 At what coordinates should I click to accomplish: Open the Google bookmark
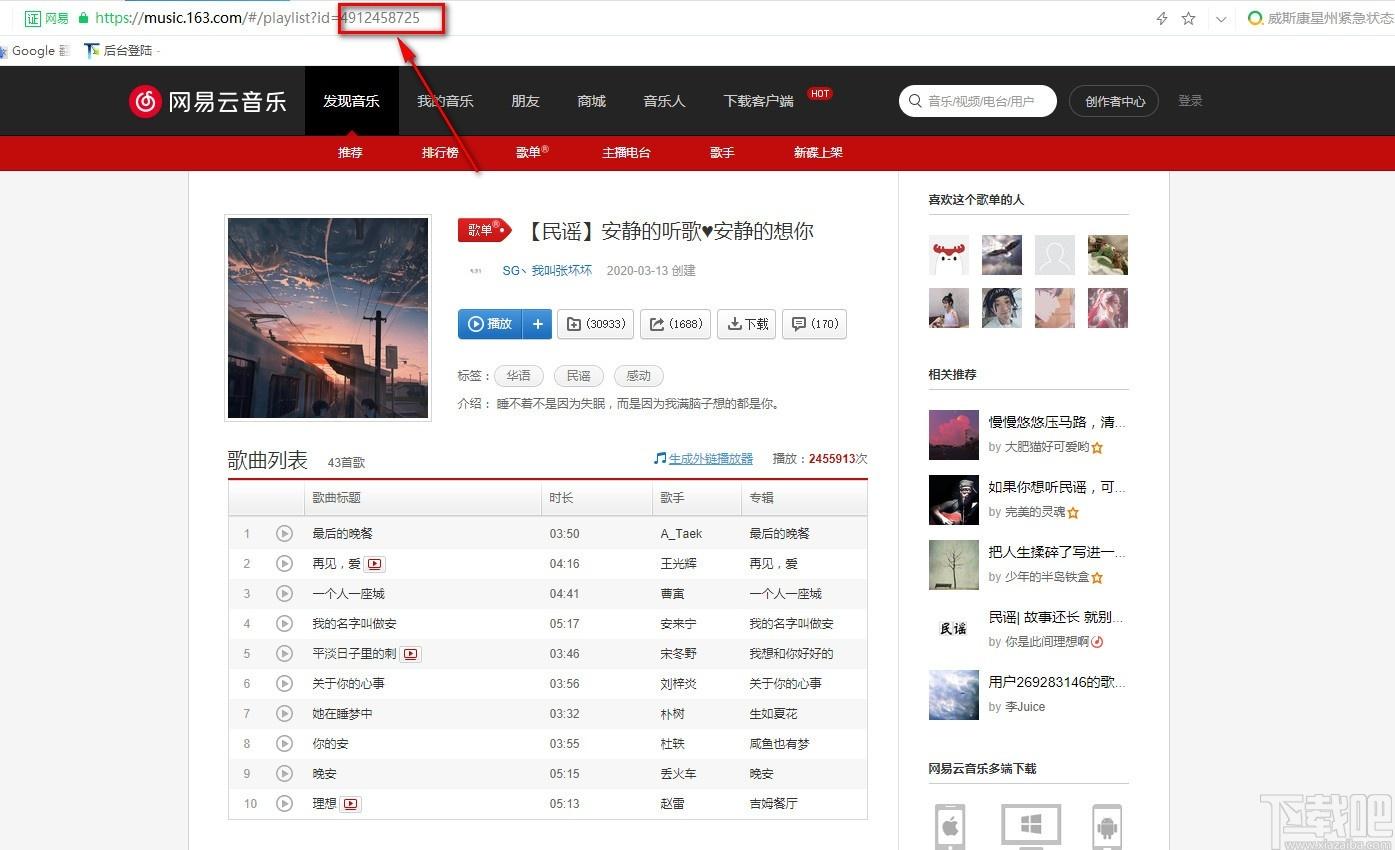pyautogui.click(x=34, y=50)
